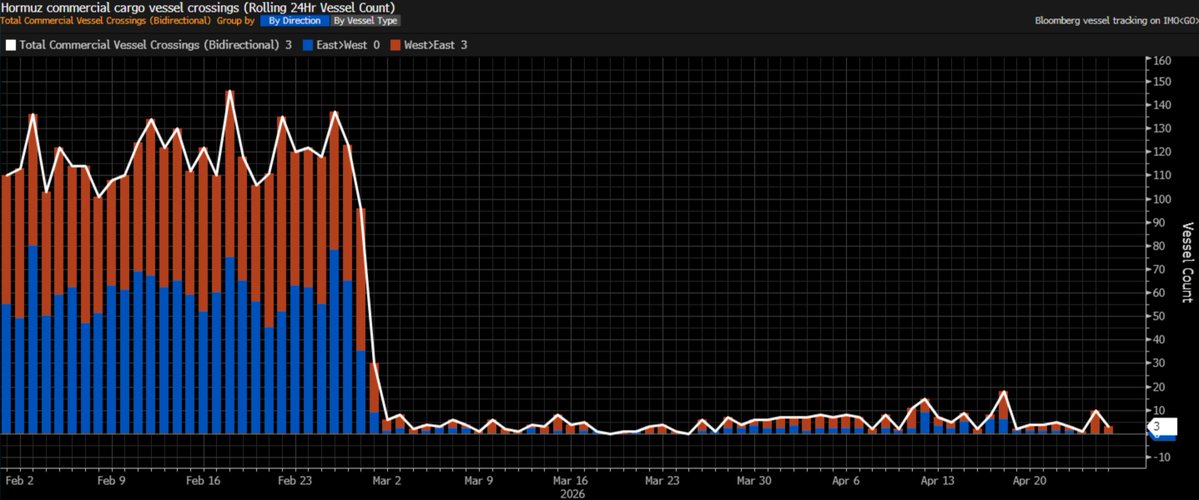Click the 80 value on the y-axis
The image size is (1199, 500).
(1161, 246)
